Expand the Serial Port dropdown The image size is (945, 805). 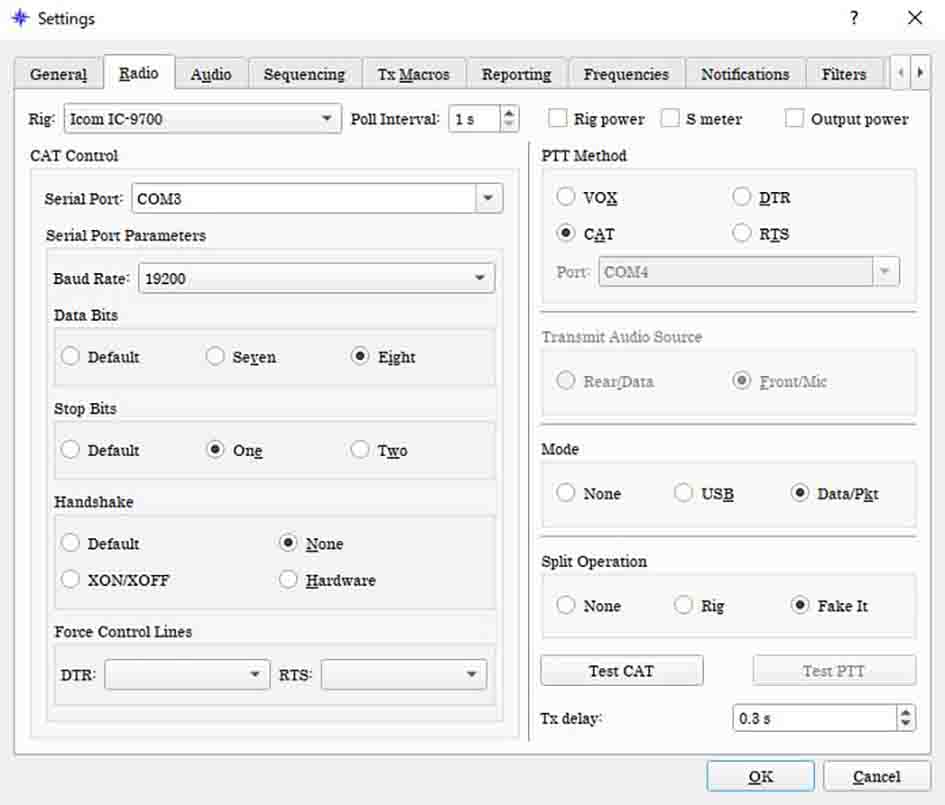click(x=487, y=198)
